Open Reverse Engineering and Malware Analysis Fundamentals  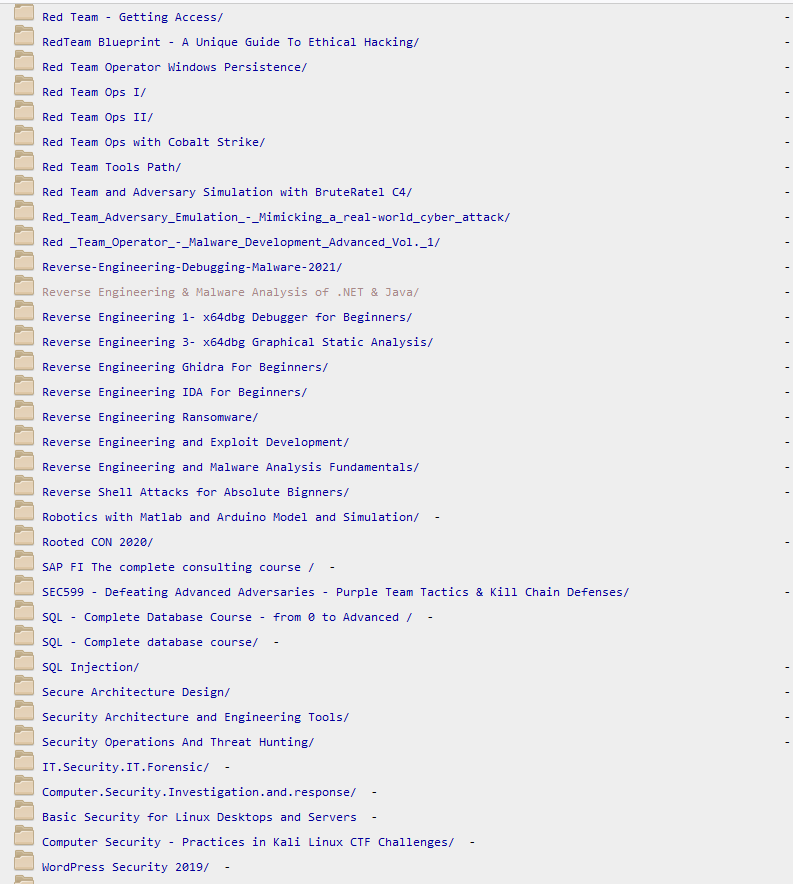click(x=231, y=467)
